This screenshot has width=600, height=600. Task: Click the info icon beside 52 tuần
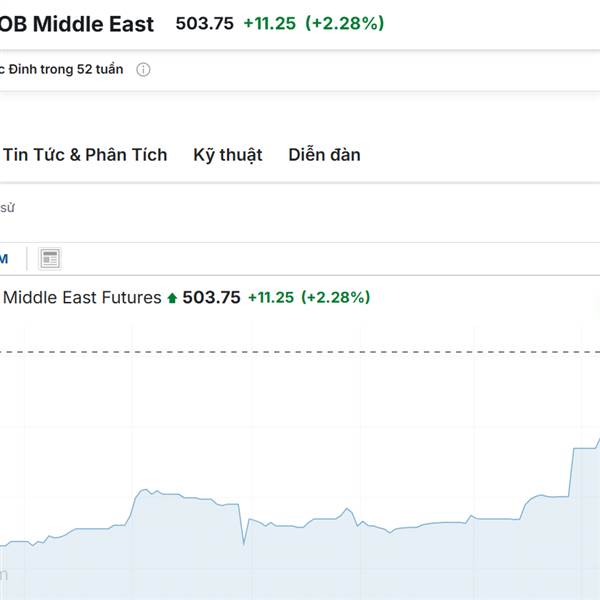point(143,70)
